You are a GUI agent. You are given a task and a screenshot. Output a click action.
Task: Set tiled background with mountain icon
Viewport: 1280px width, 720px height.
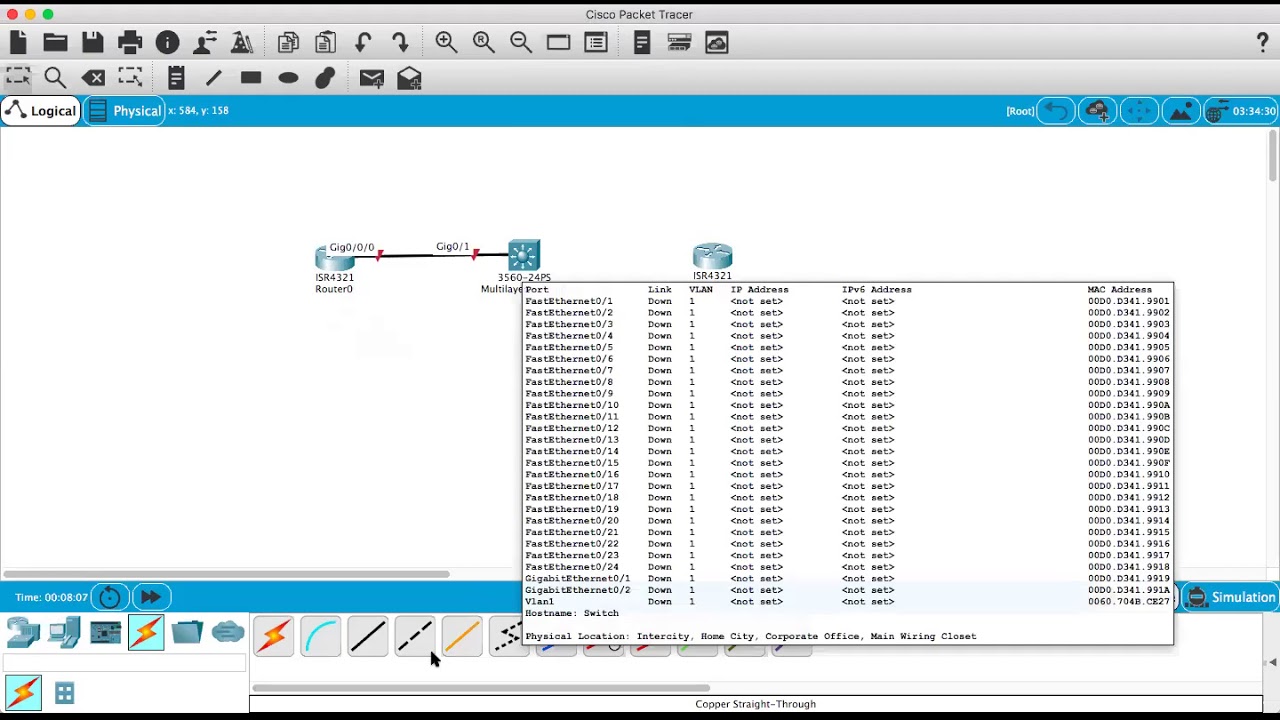coord(1180,111)
